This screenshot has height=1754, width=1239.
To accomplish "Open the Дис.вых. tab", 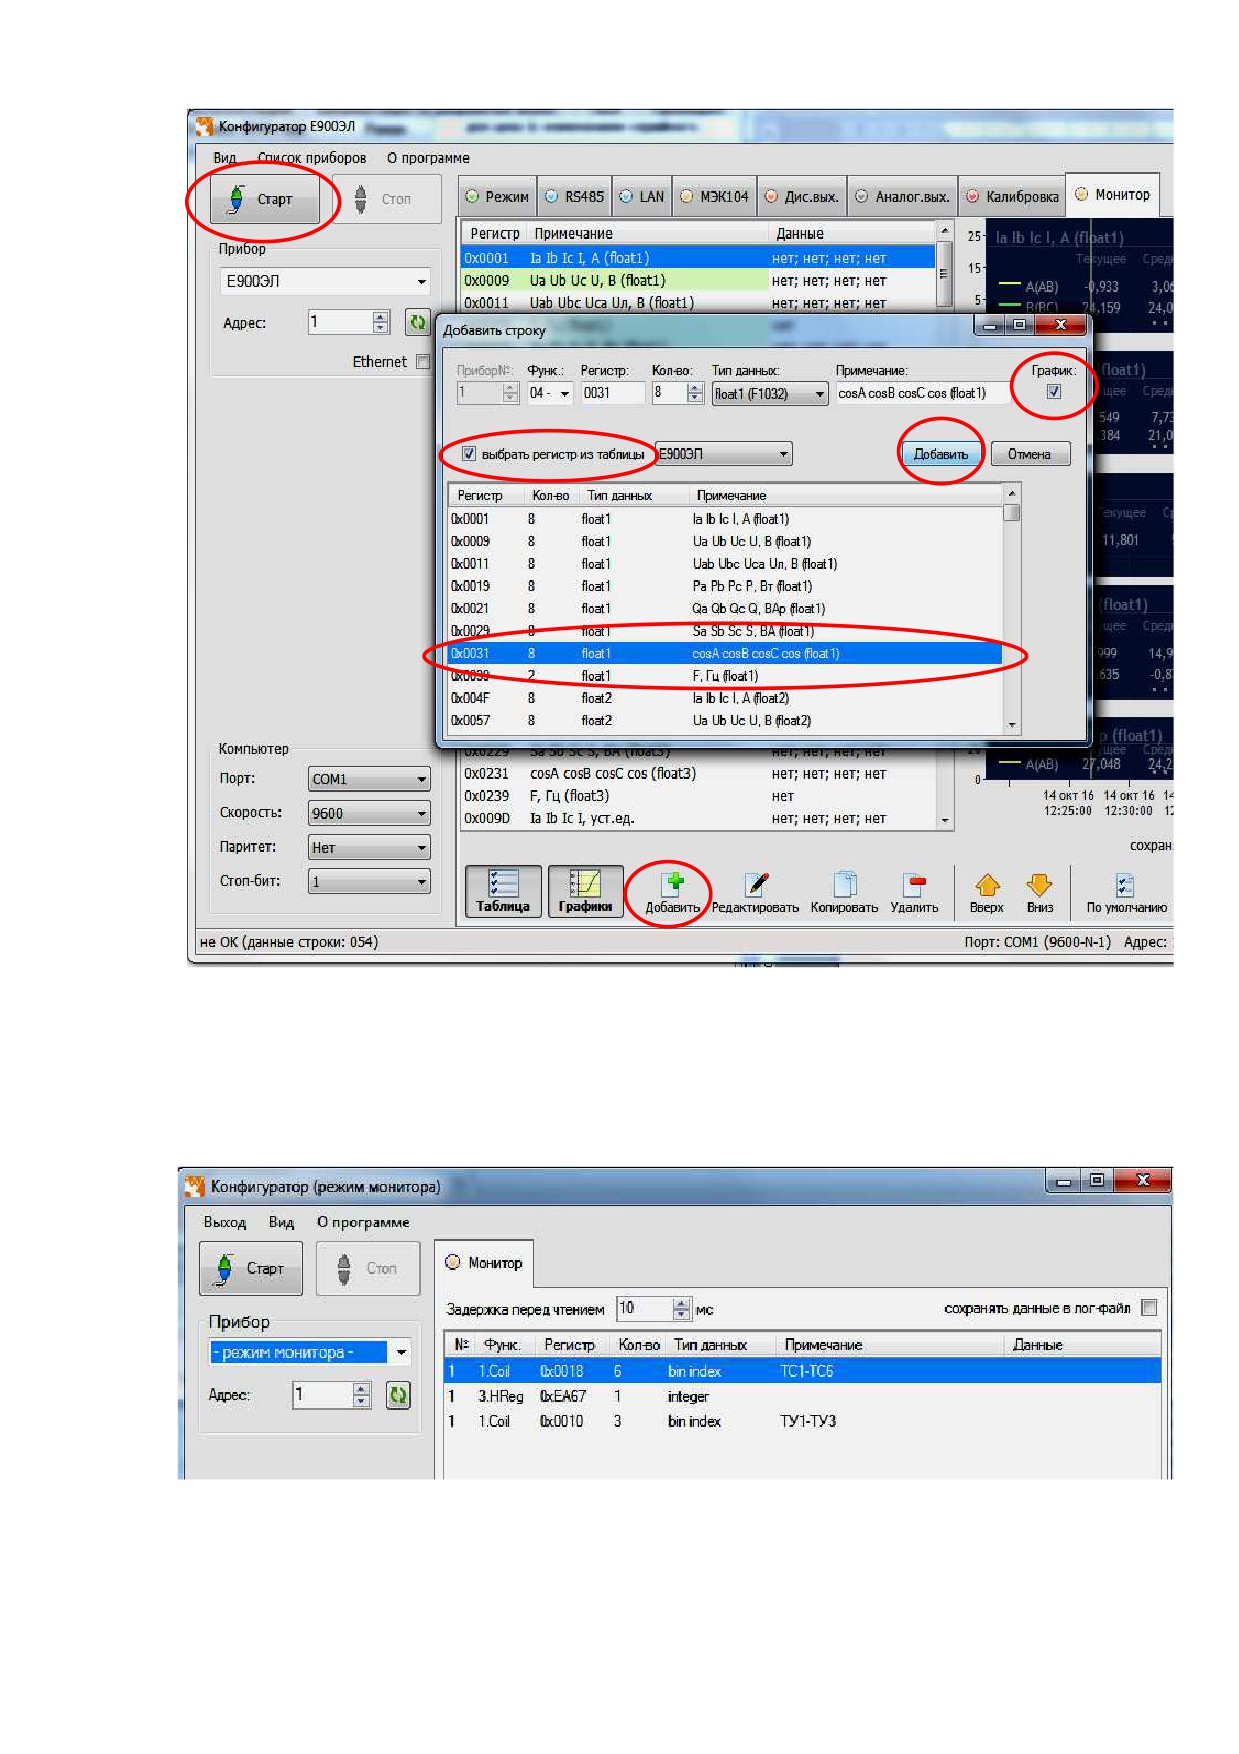I will point(801,197).
